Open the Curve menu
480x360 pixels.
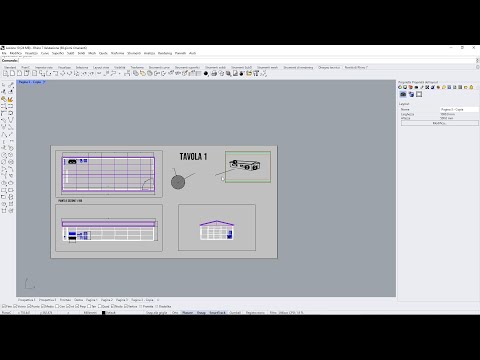[x=45, y=53]
